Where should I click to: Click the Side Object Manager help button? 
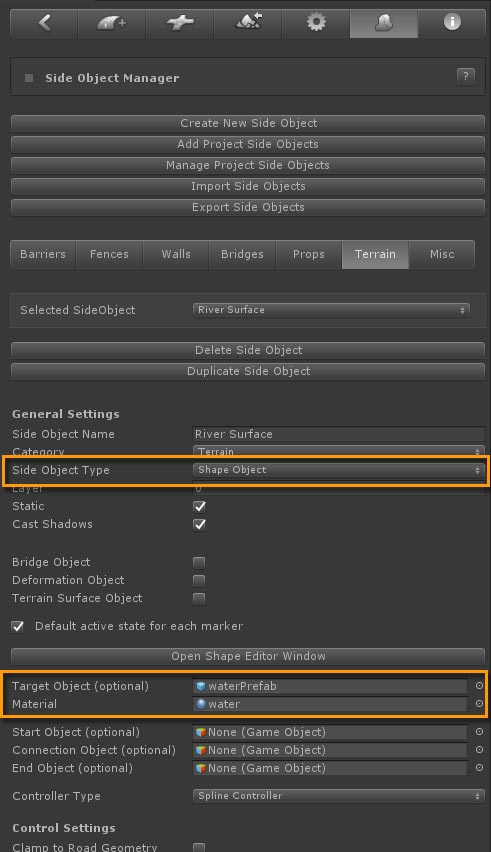click(x=465, y=77)
